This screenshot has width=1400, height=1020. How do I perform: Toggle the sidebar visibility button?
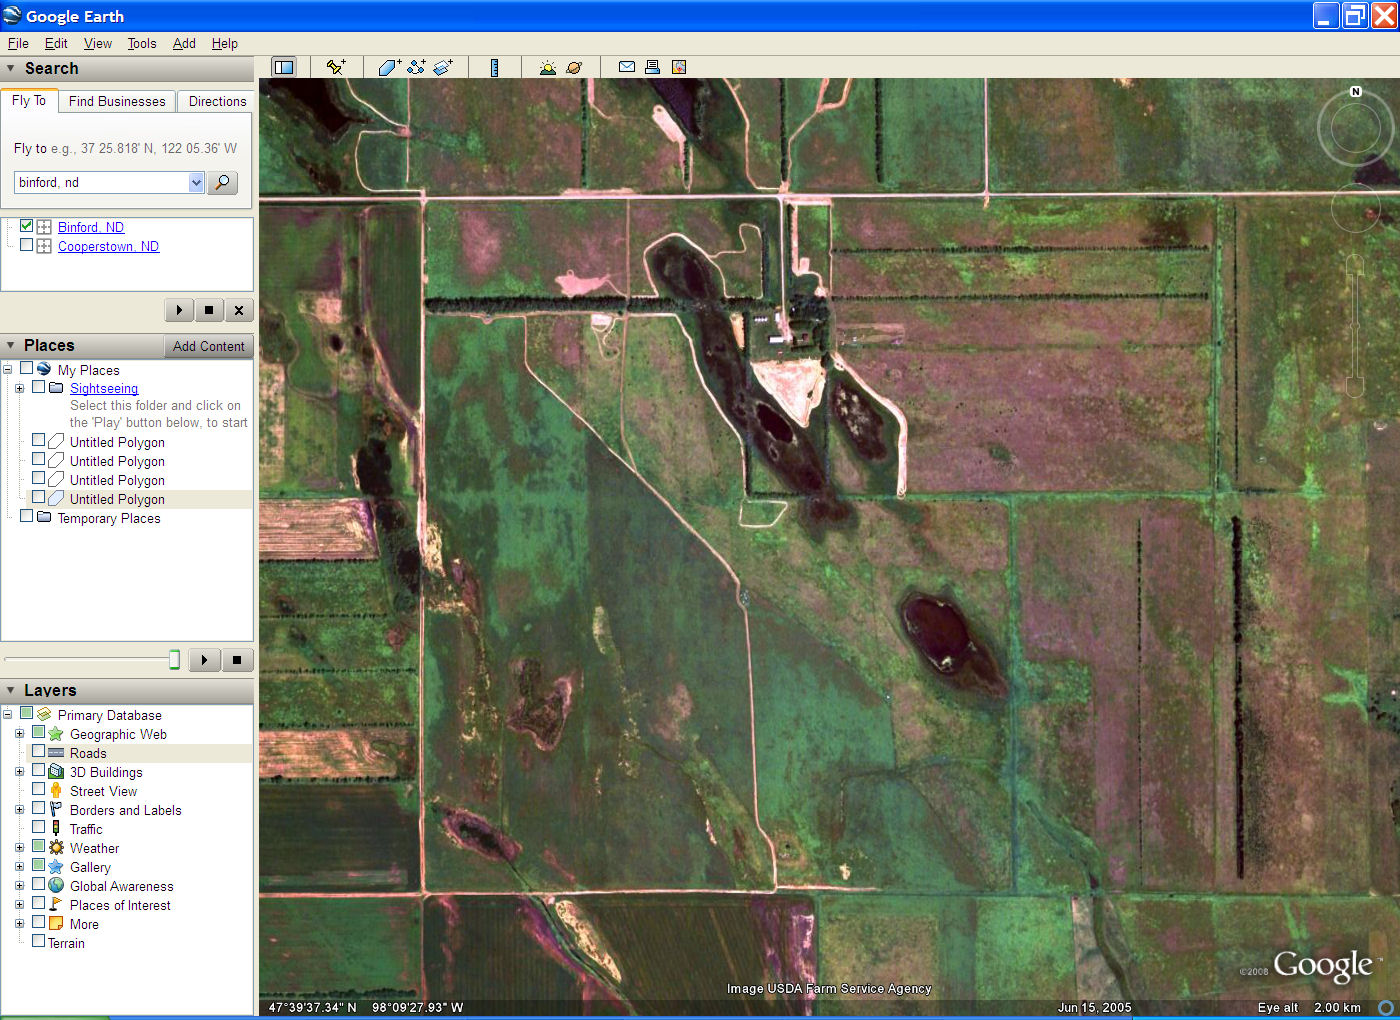point(284,67)
